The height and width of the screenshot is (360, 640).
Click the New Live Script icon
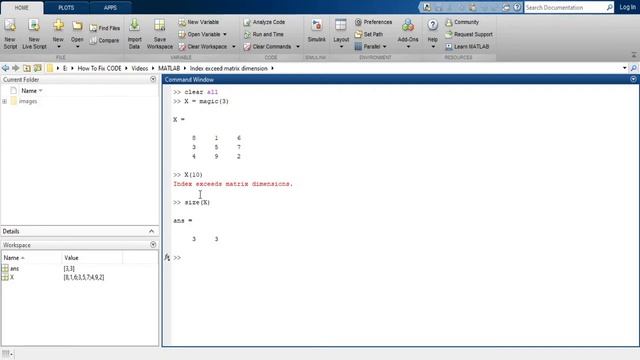coord(34,26)
